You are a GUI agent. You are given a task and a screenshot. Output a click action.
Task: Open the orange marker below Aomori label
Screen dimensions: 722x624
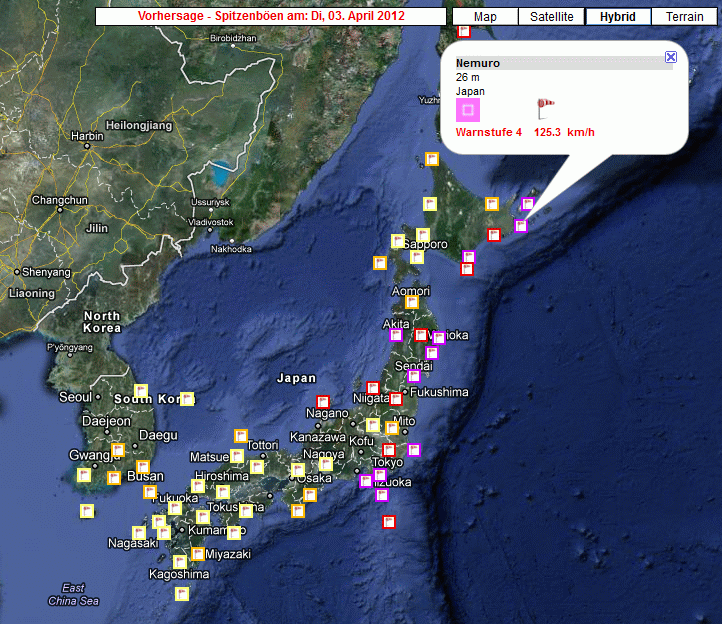point(412,302)
